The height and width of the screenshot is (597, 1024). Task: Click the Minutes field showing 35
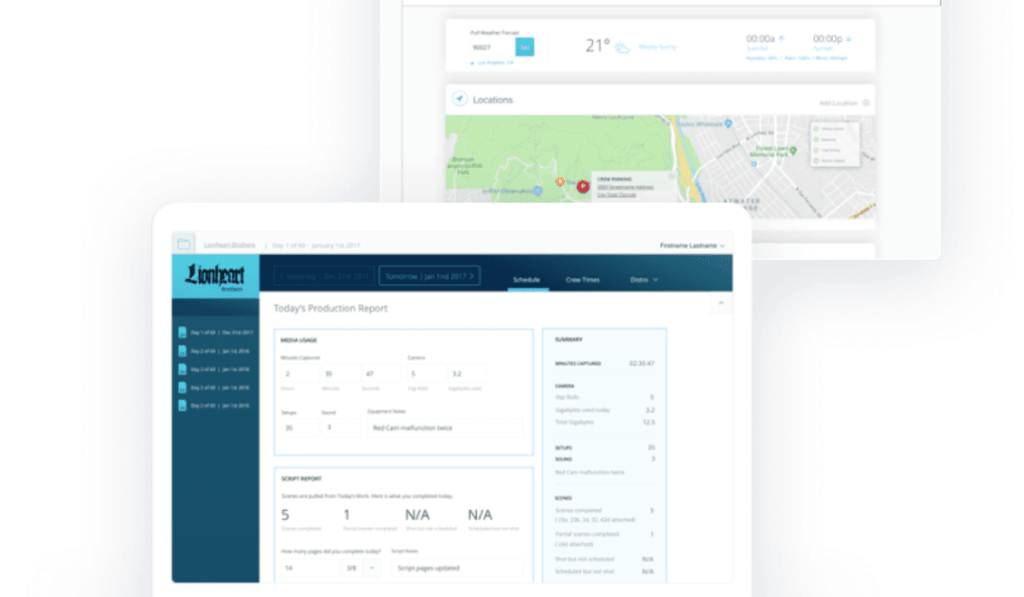point(340,374)
